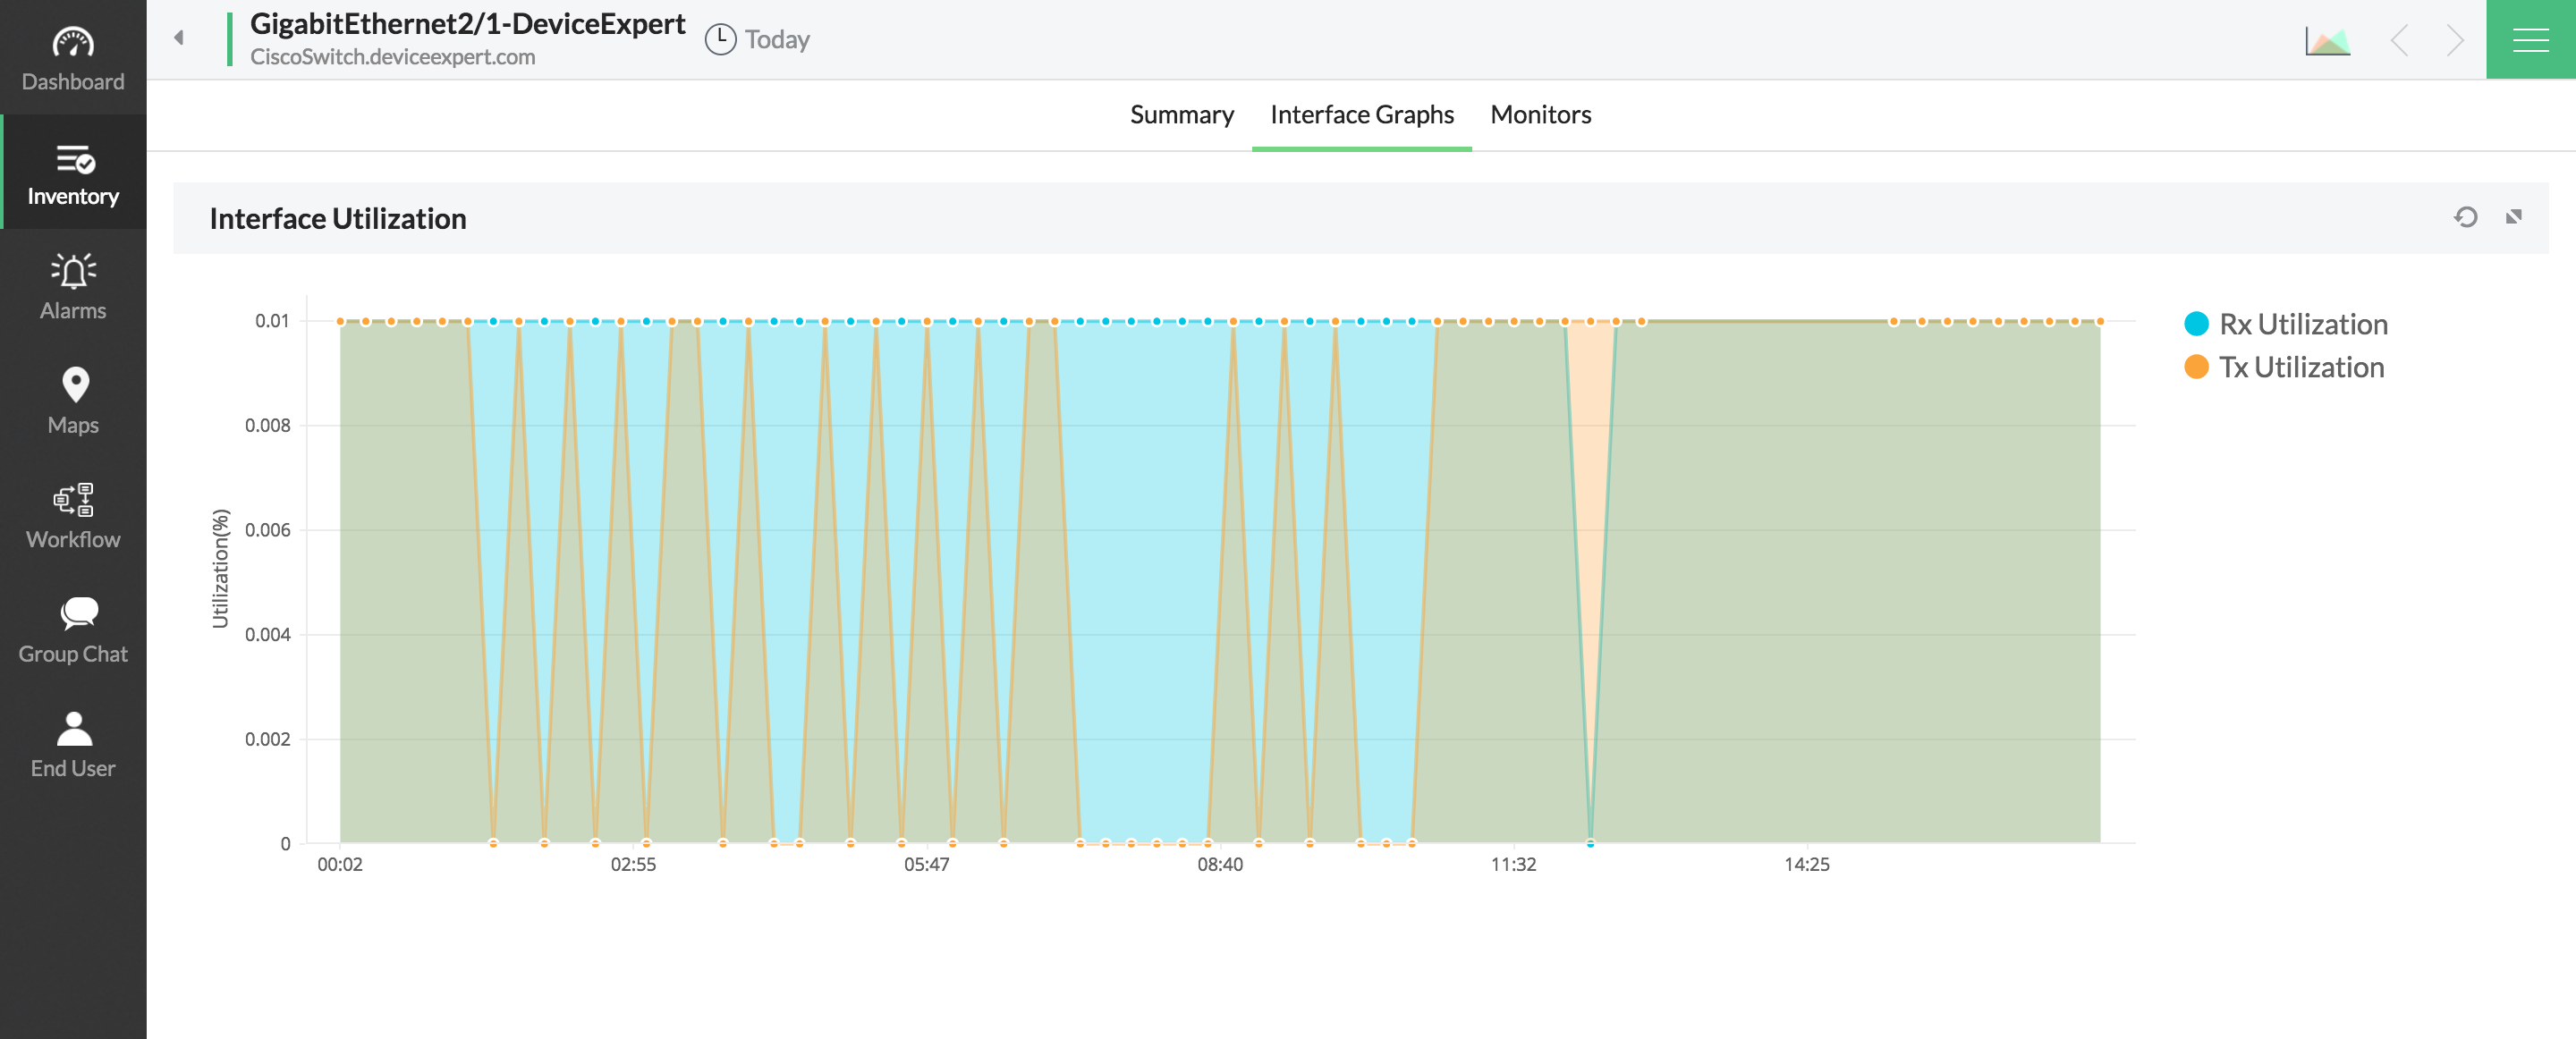Go to previous interface arrow
The width and height of the screenshot is (2576, 1039).
pyautogui.click(x=2399, y=41)
